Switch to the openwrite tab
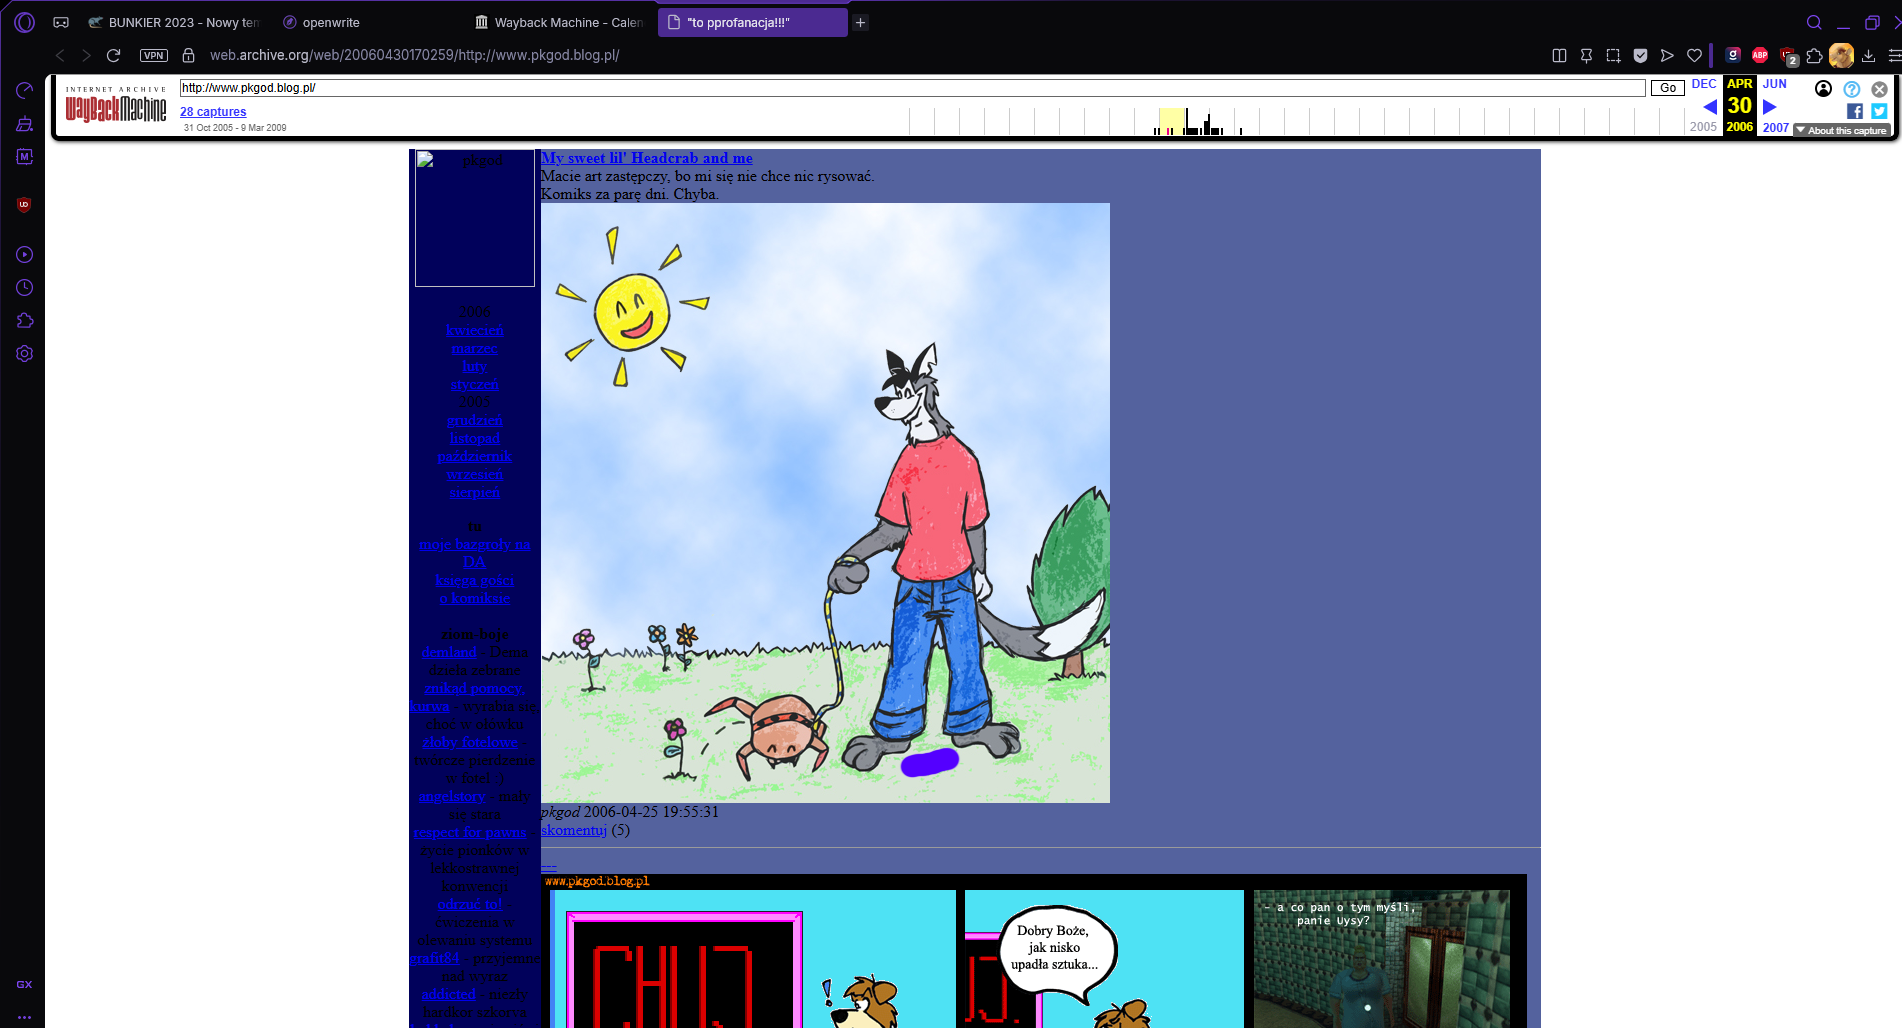Screen dimensions: 1902x1028 coord(330,22)
